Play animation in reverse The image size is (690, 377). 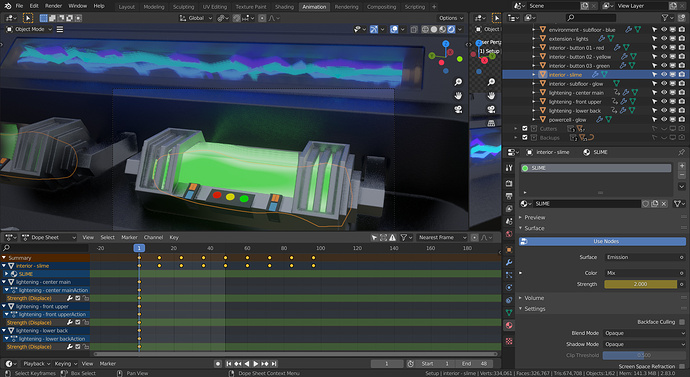247,364
